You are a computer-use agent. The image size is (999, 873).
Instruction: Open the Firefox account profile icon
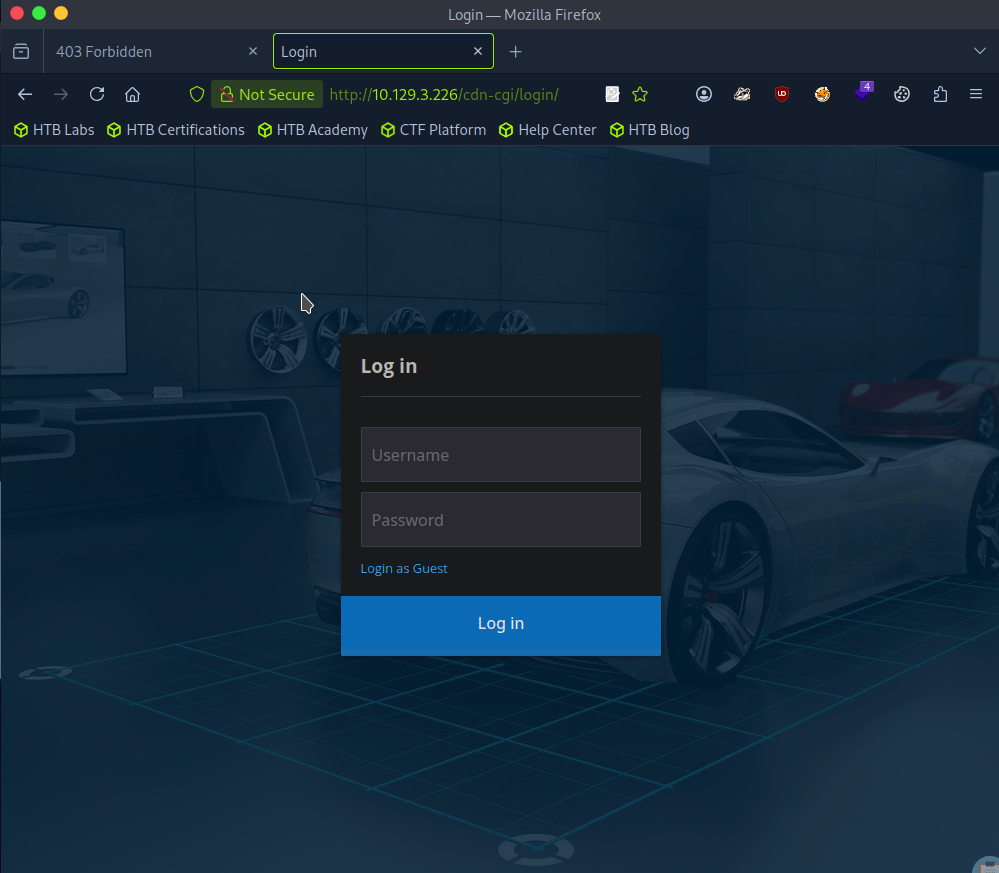pos(704,94)
